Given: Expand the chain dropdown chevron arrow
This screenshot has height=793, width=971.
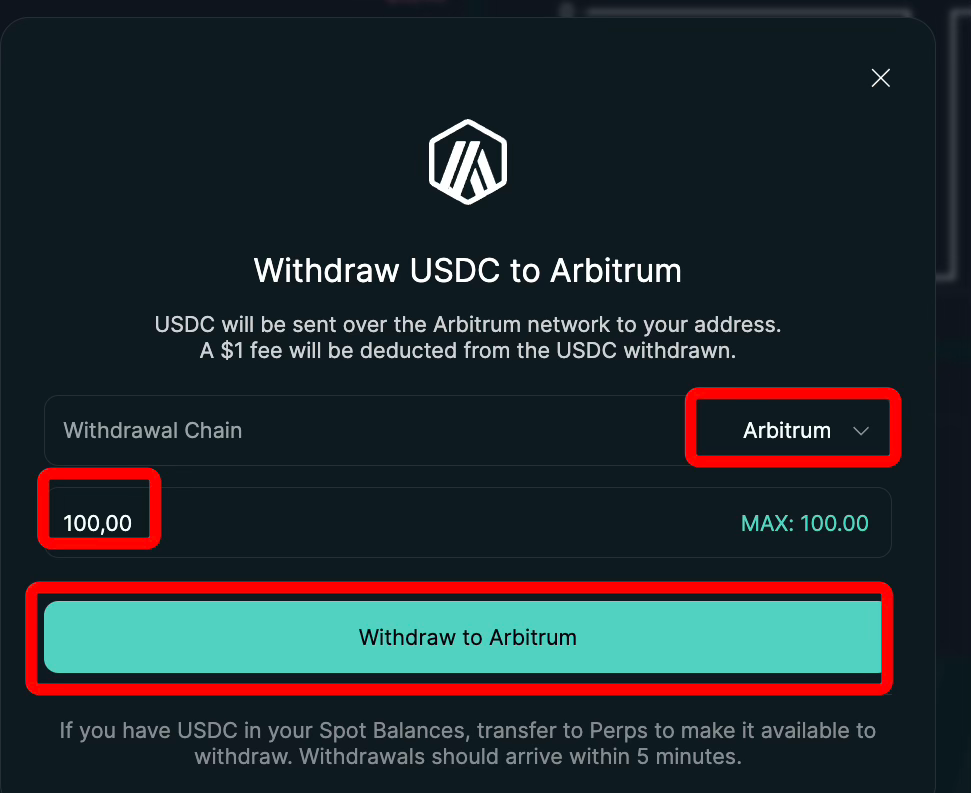Looking at the screenshot, I should pyautogui.click(x=861, y=431).
